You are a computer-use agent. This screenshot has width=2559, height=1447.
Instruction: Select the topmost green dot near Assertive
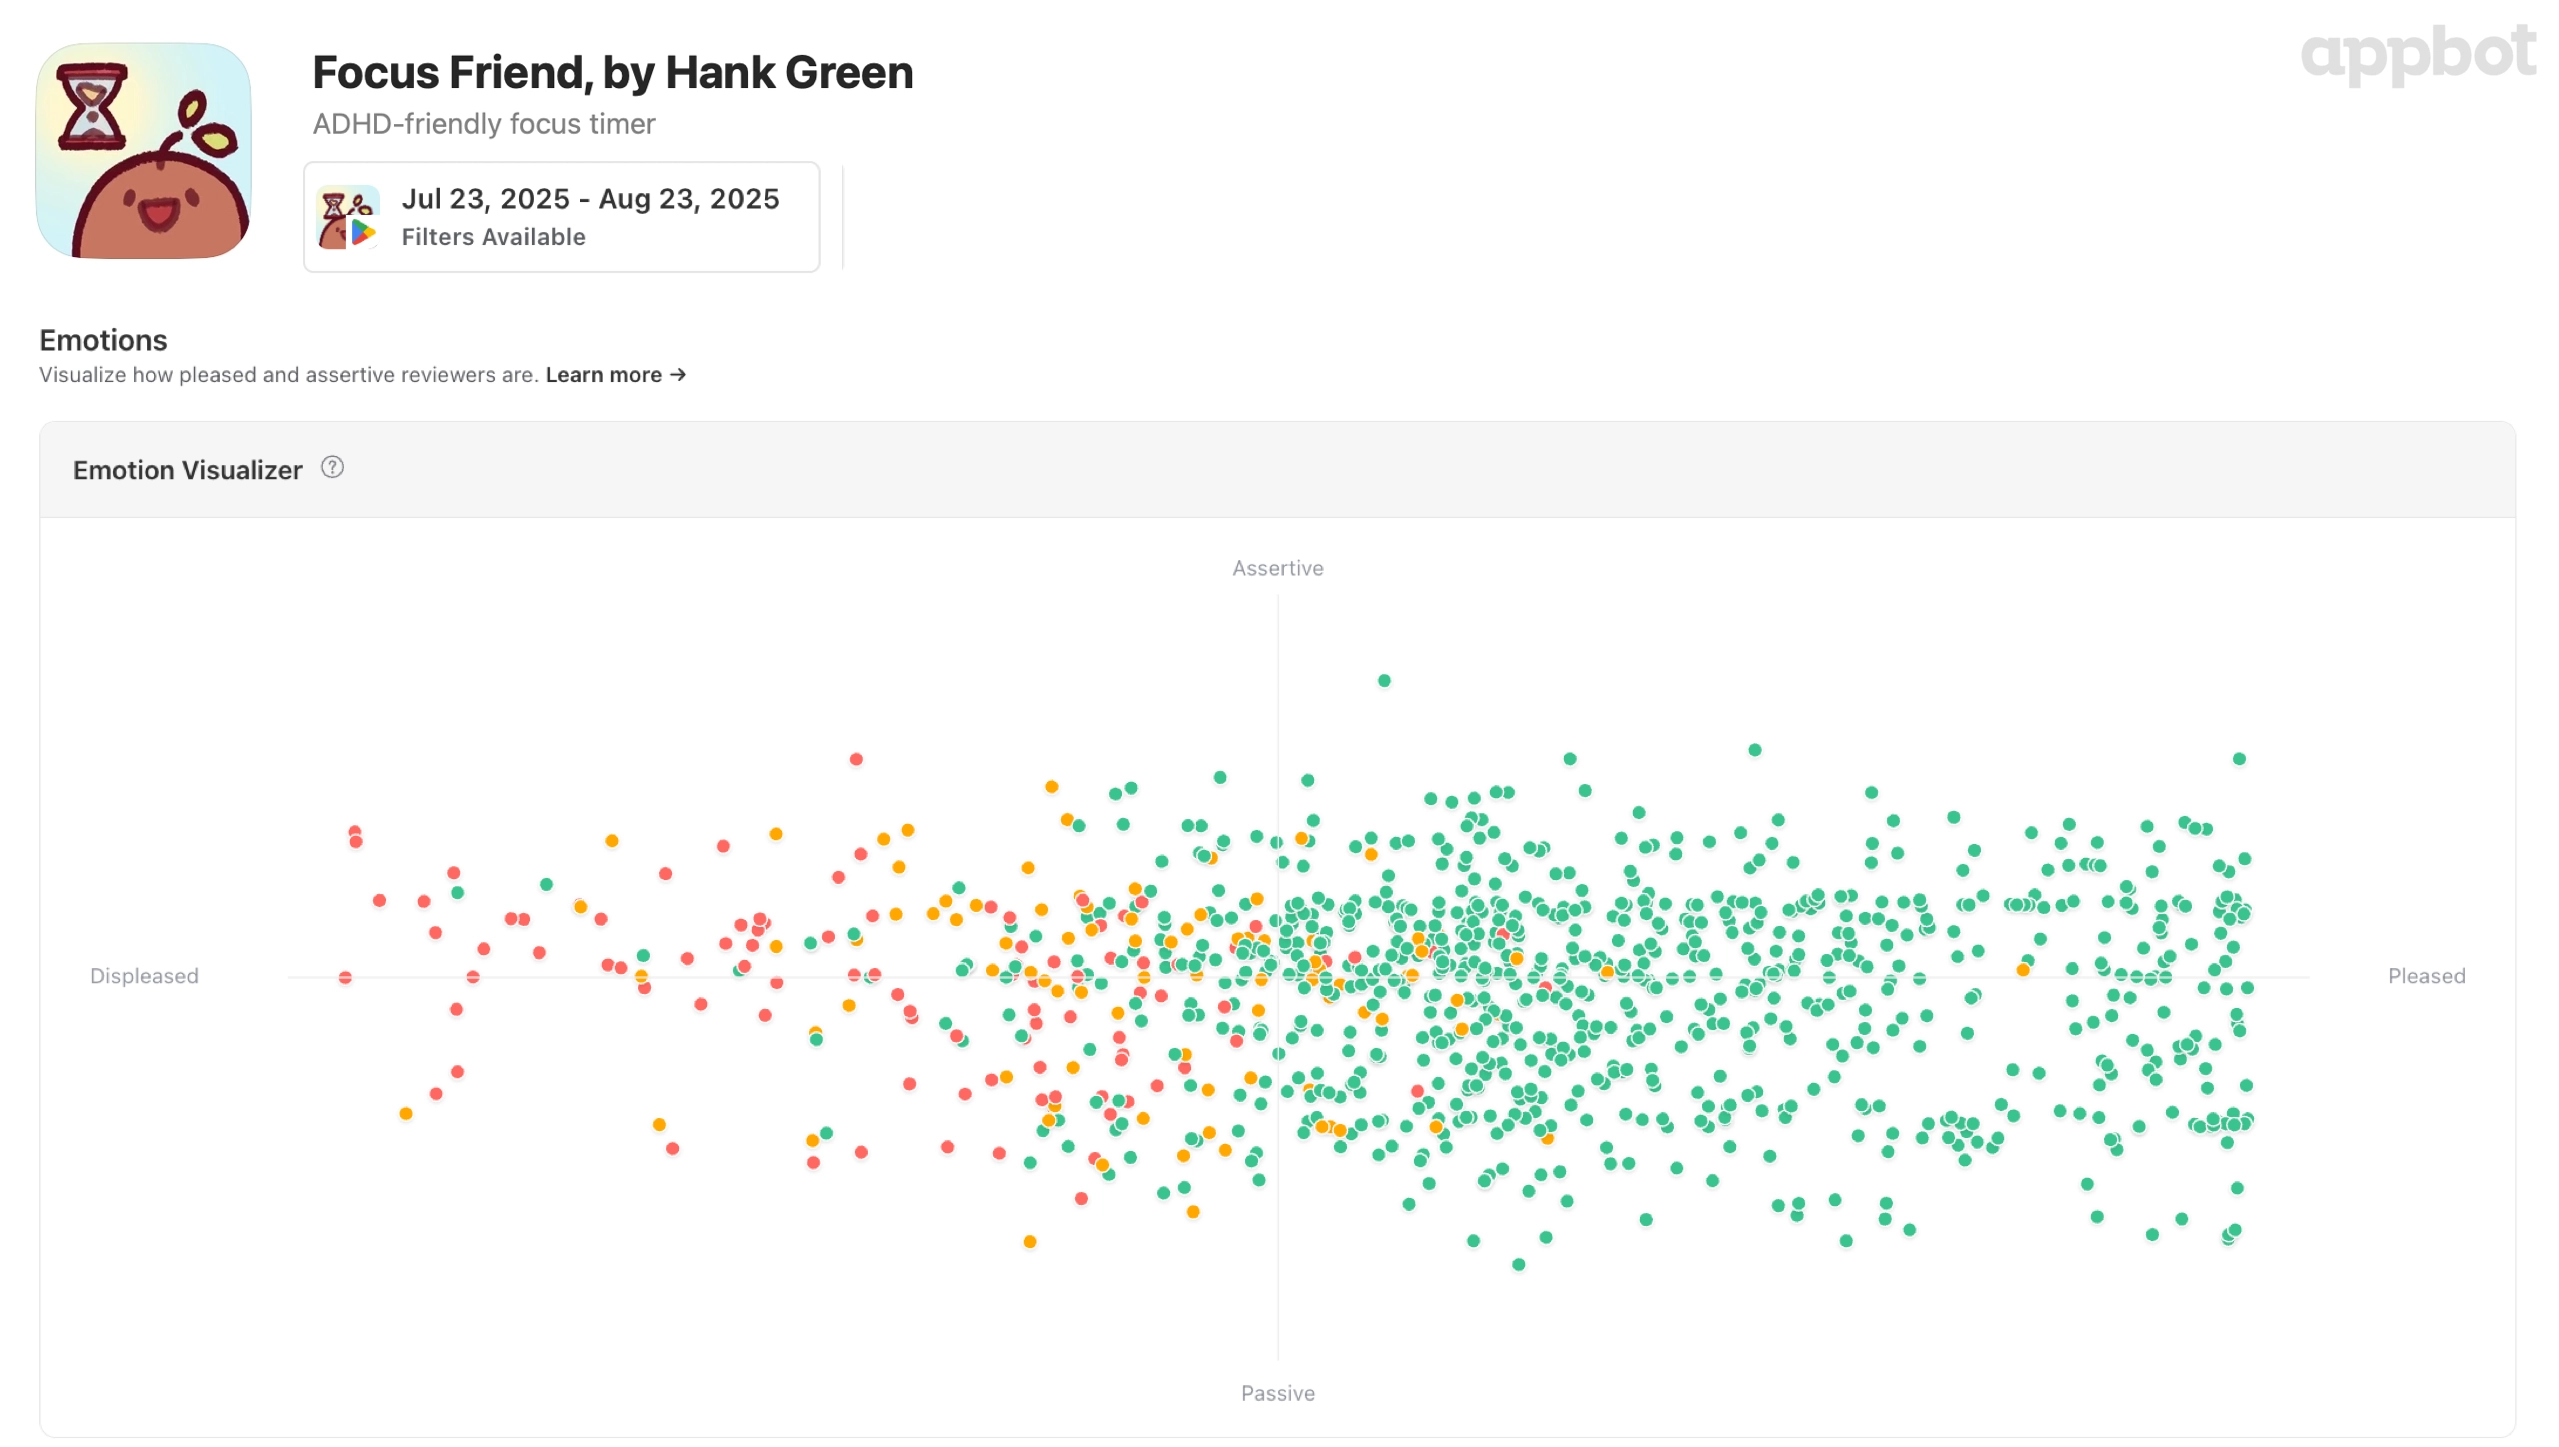pyautogui.click(x=1384, y=680)
